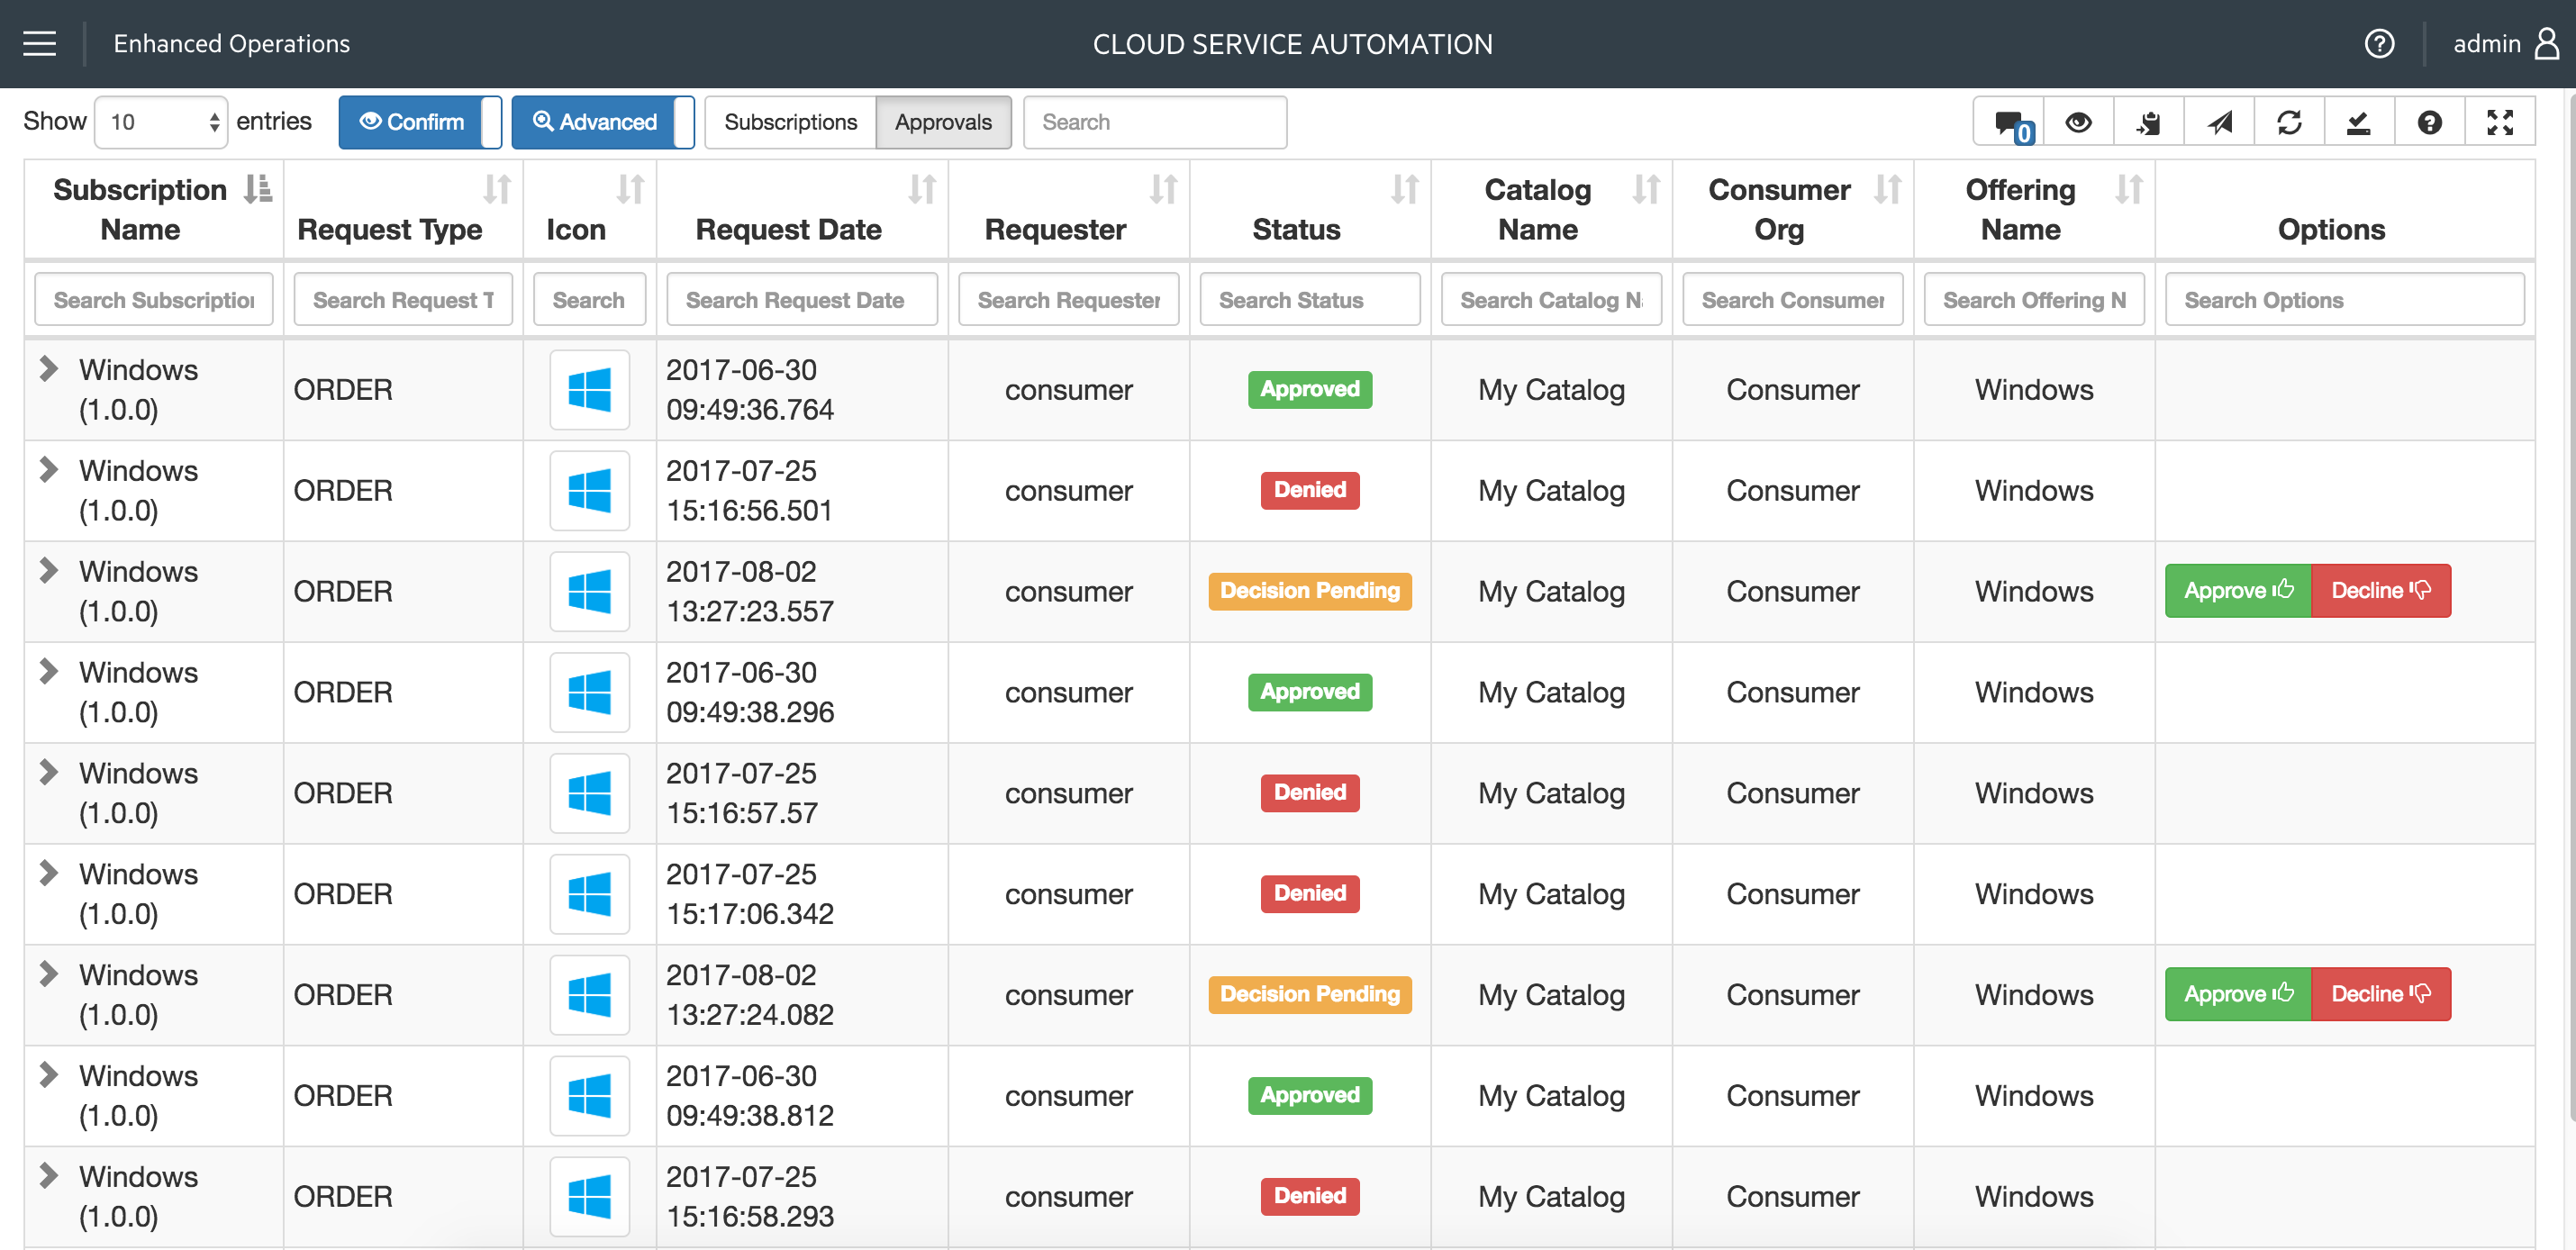
Task: Expand the first Windows (1.0.0) row
Action: (48, 369)
